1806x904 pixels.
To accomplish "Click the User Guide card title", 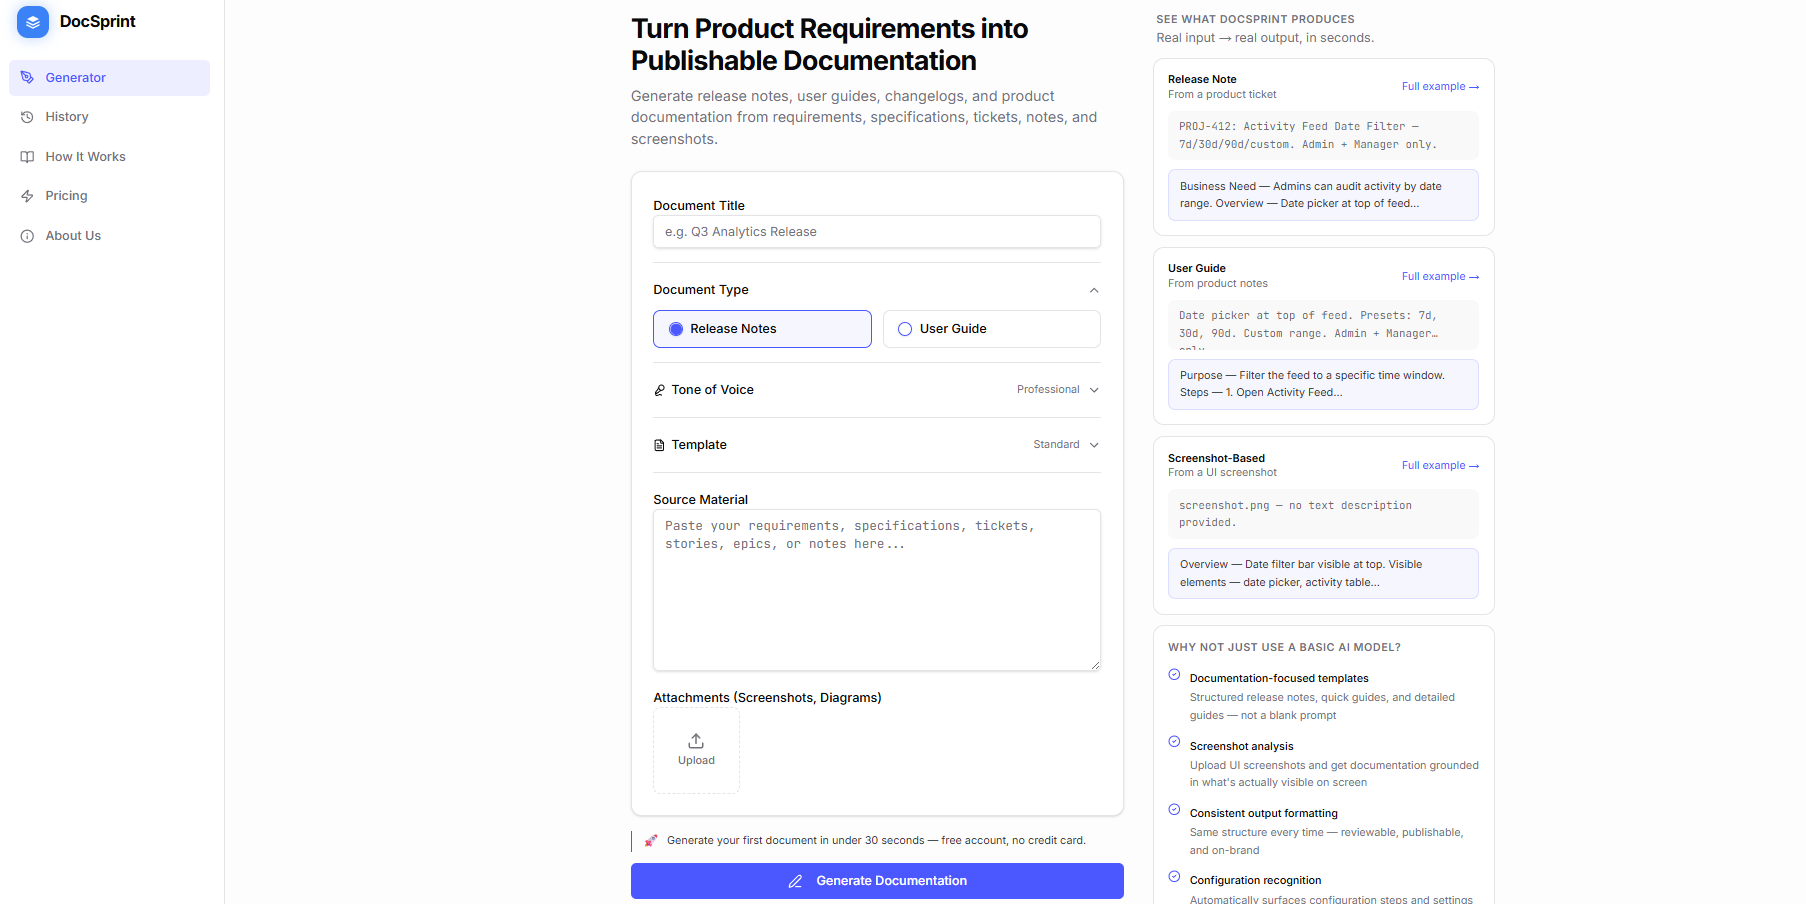I will tap(1197, 268).
